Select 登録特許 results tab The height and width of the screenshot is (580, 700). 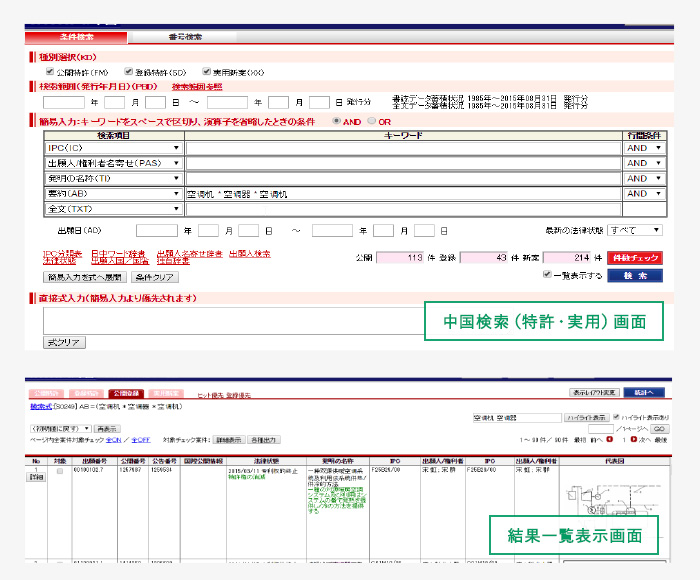pyautogui.click(x=86, y=393)
